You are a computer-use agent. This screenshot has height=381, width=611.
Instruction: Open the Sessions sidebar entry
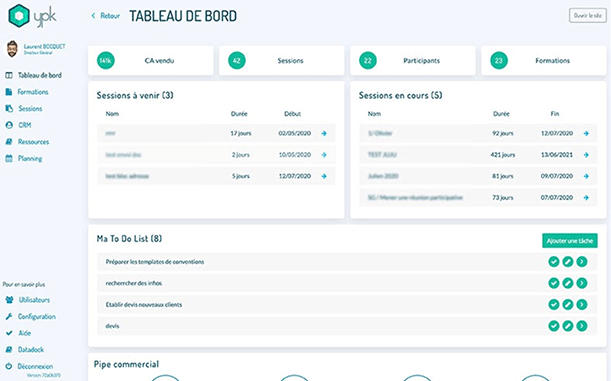pyautogui.click(x=30, y=109)
